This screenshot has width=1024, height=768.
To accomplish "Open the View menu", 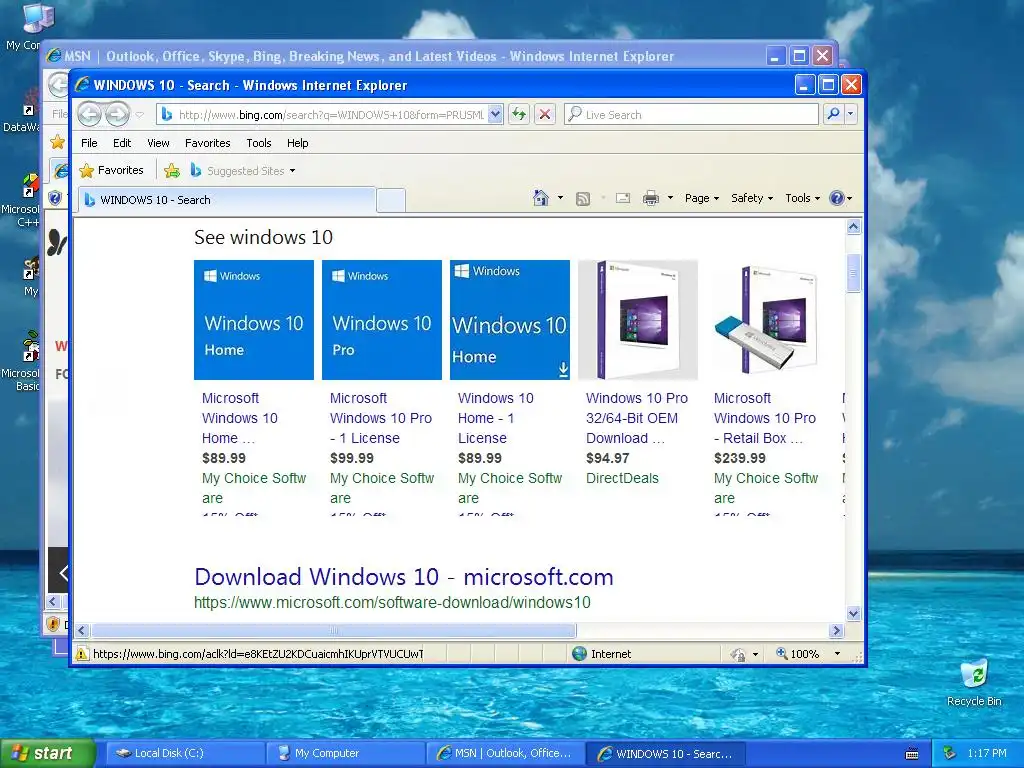I will tap(158, 143).
